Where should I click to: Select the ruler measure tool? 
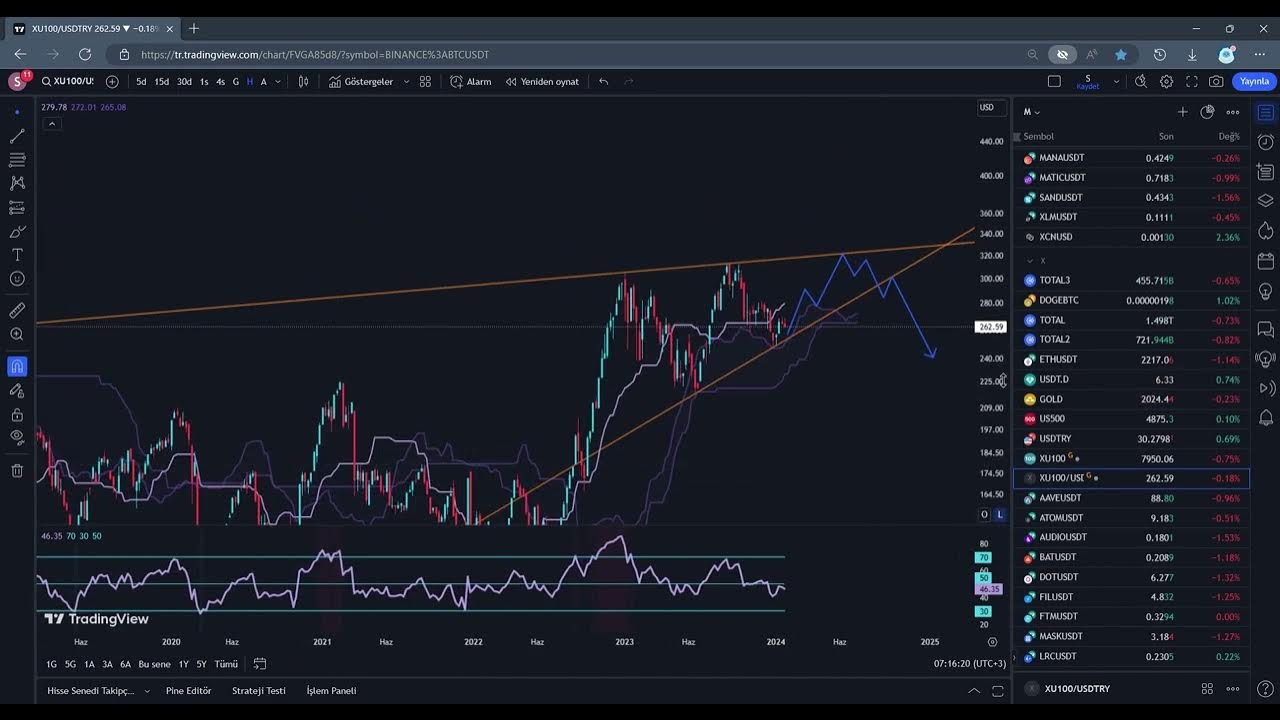click(x=17, y=311)
